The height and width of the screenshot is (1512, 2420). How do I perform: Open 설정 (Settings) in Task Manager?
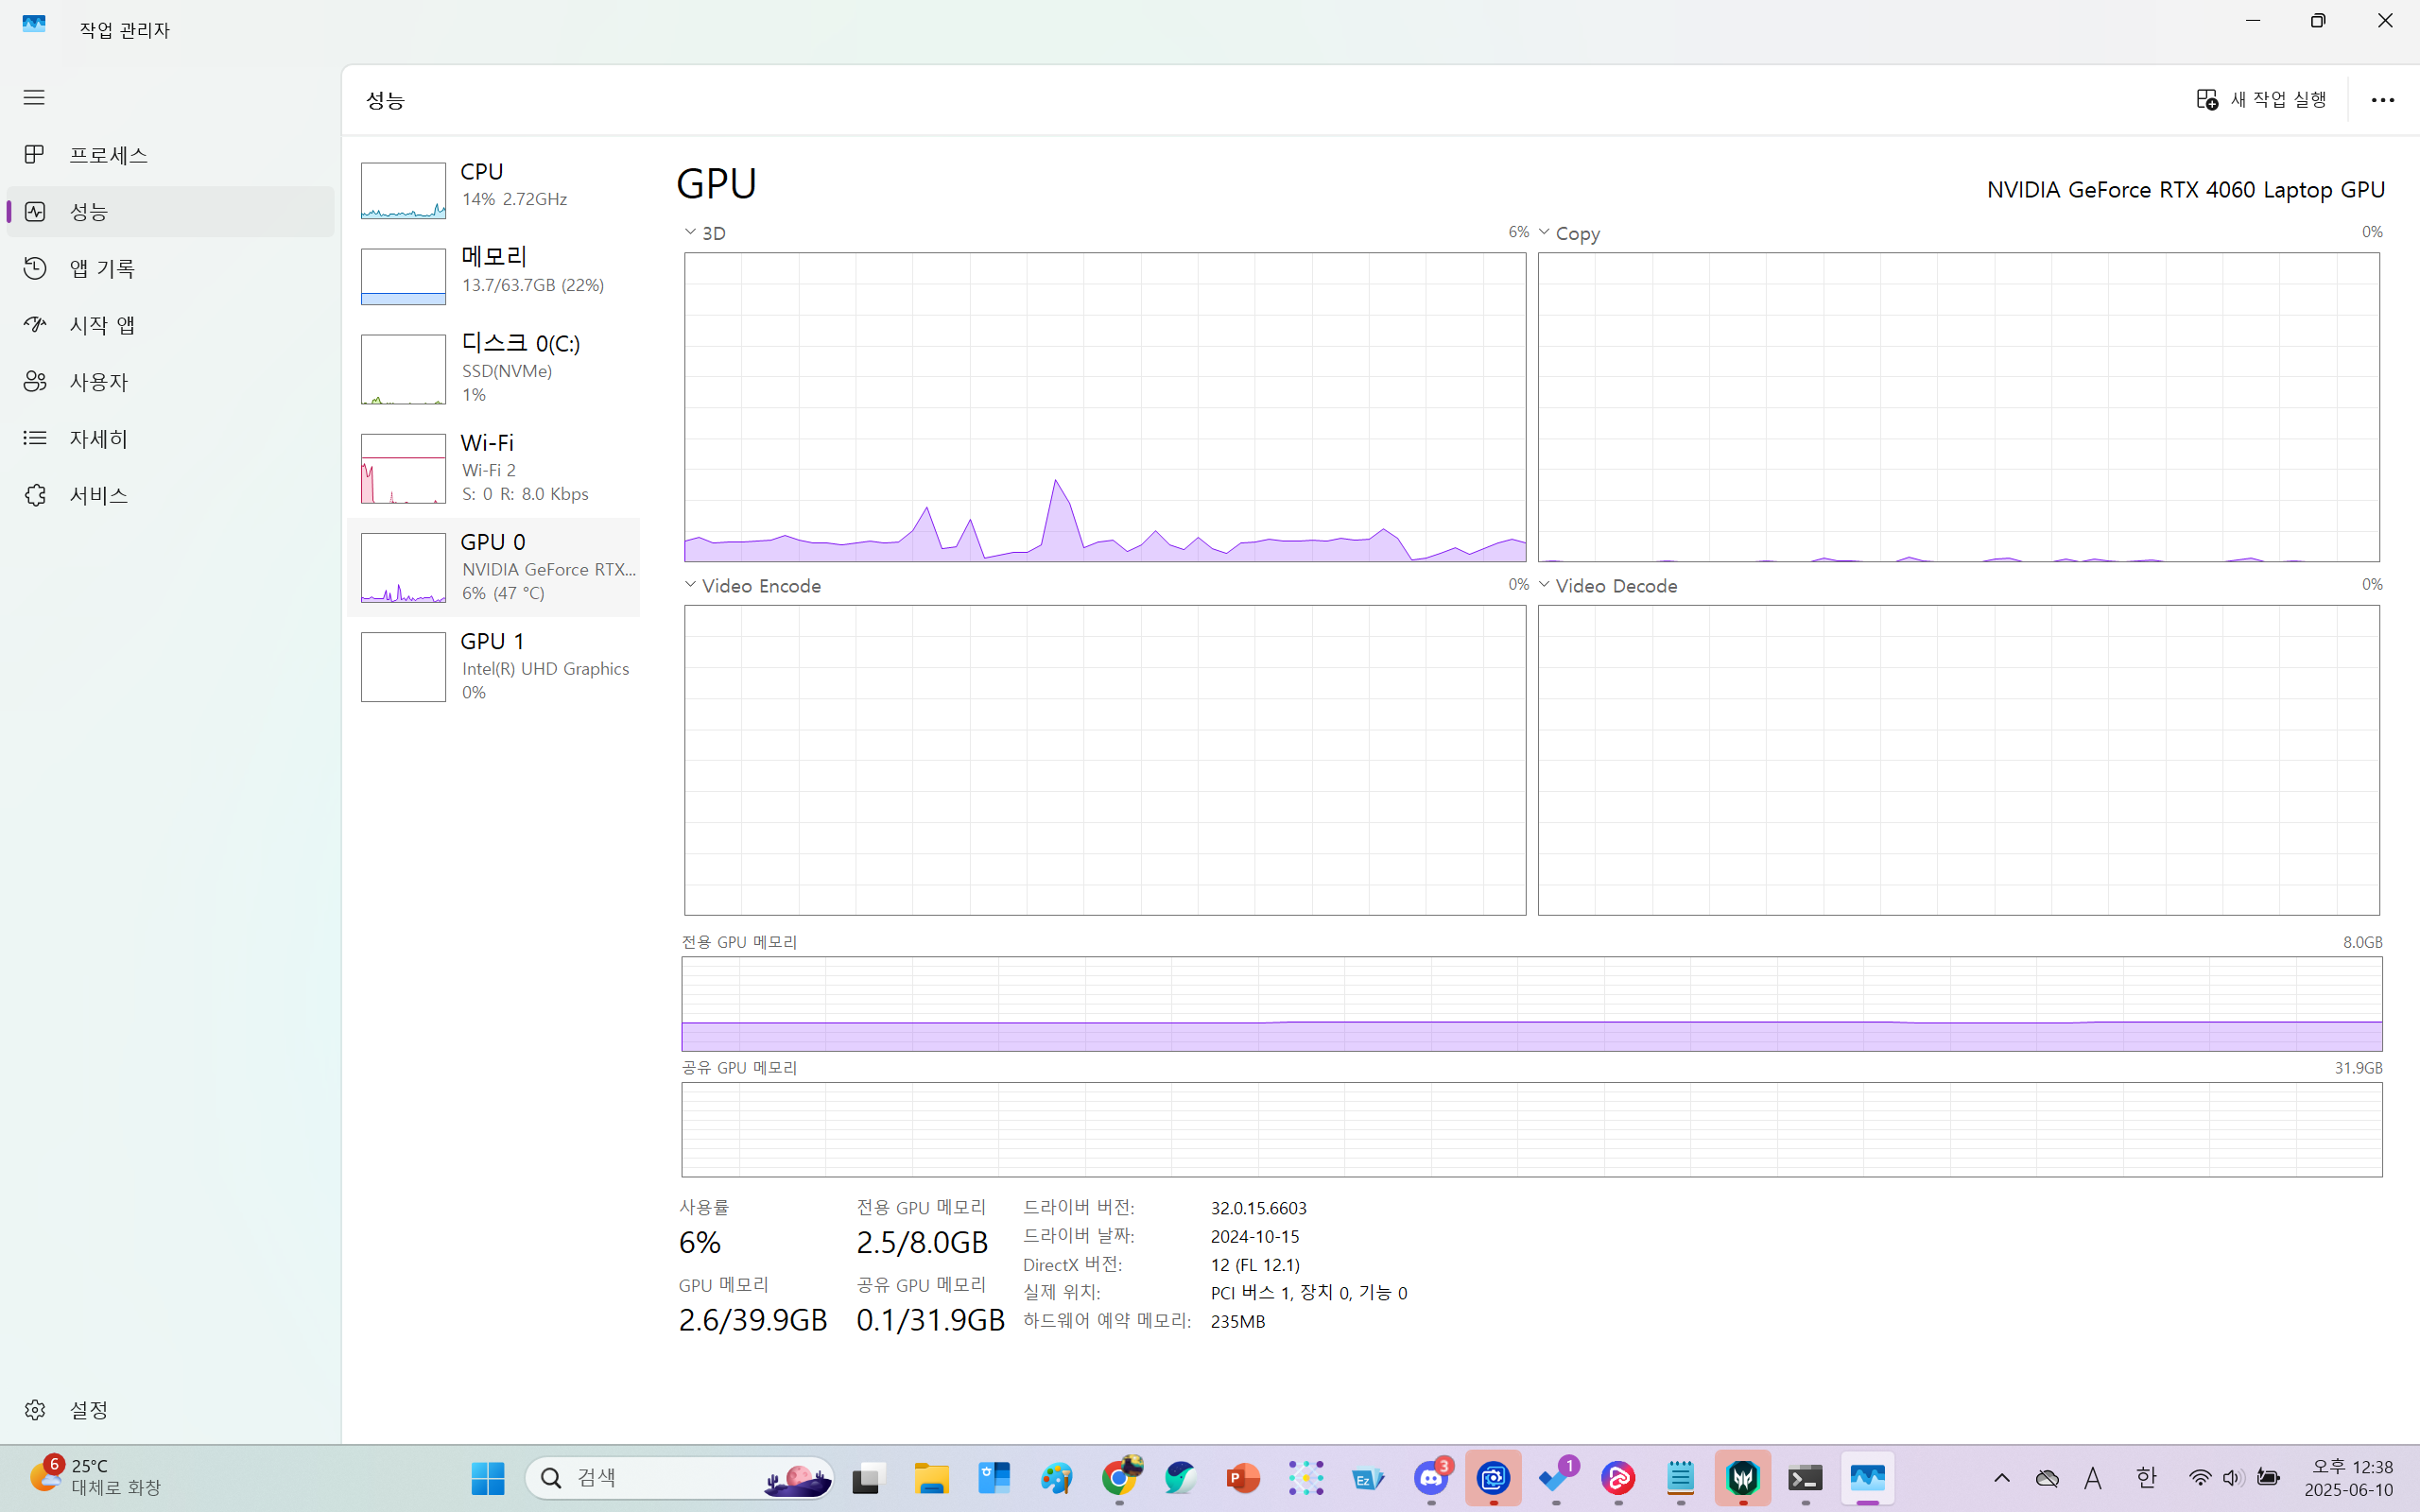pos(170,1409)
